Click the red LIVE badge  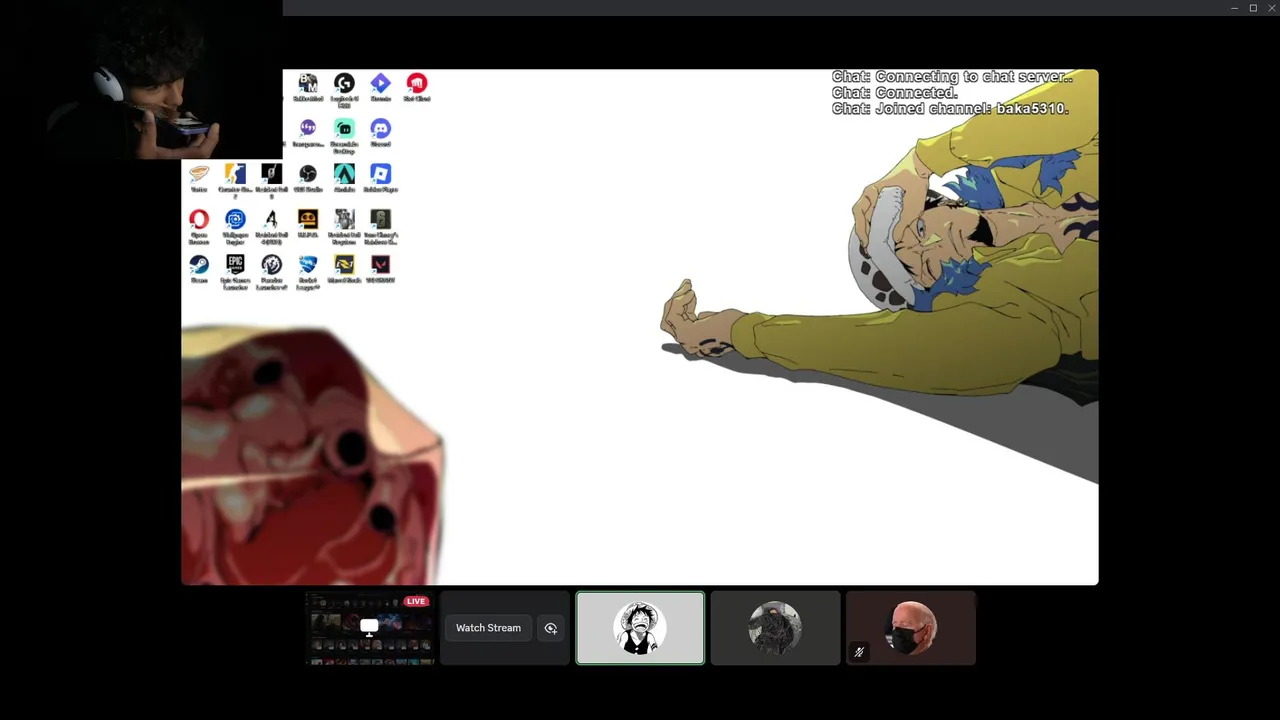(416, 601)
